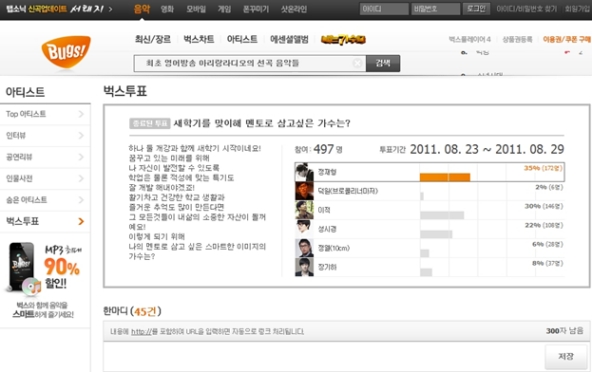Select 인터뷰 in sidebar

(16, 135)
